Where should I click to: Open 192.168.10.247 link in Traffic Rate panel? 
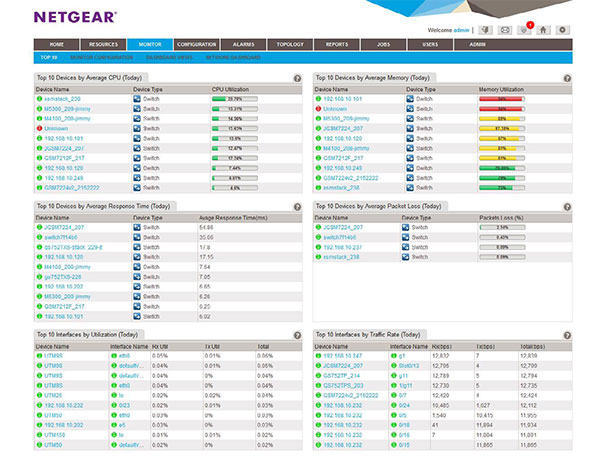[x=342, y=356]
